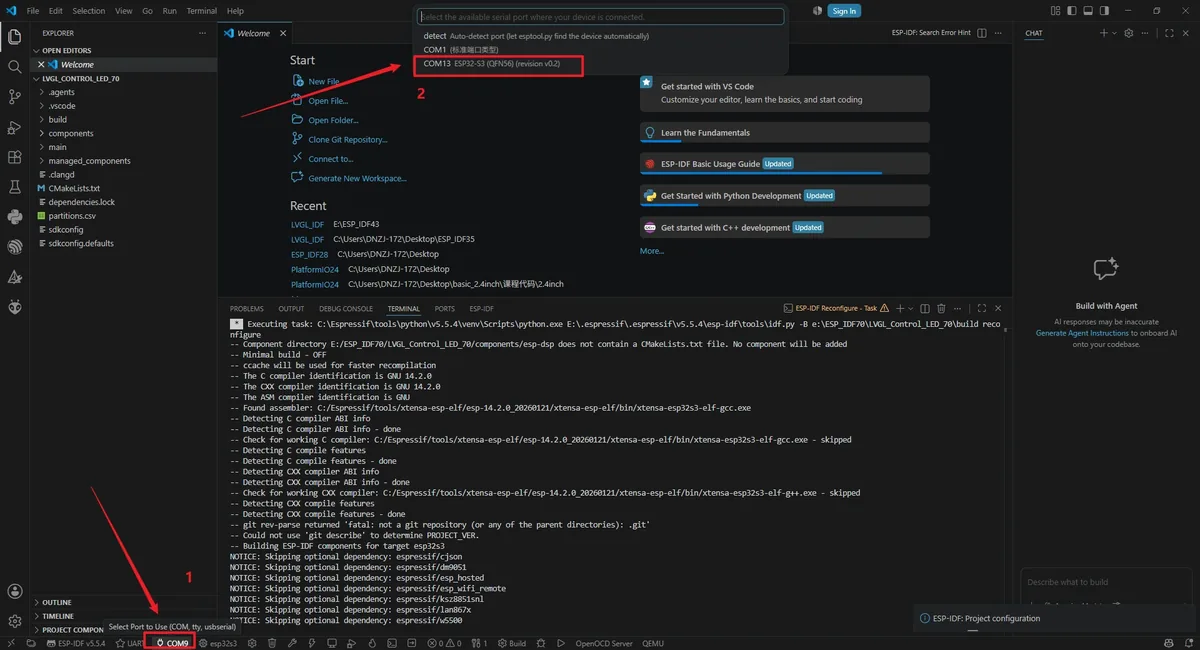
Task: Click the esp32s3 target in status bar
Action: 218,643
